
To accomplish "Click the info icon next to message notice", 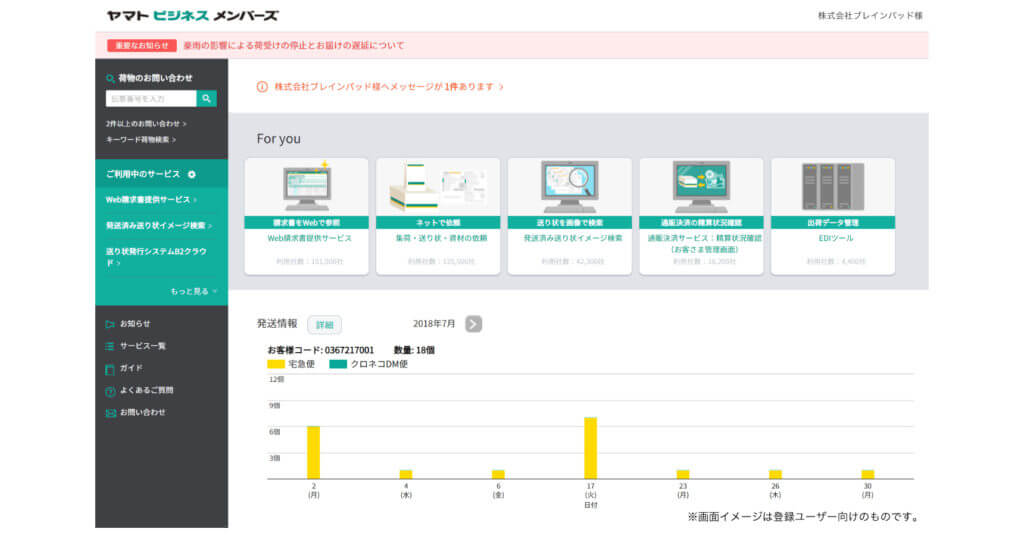I will tap(262, 86).
